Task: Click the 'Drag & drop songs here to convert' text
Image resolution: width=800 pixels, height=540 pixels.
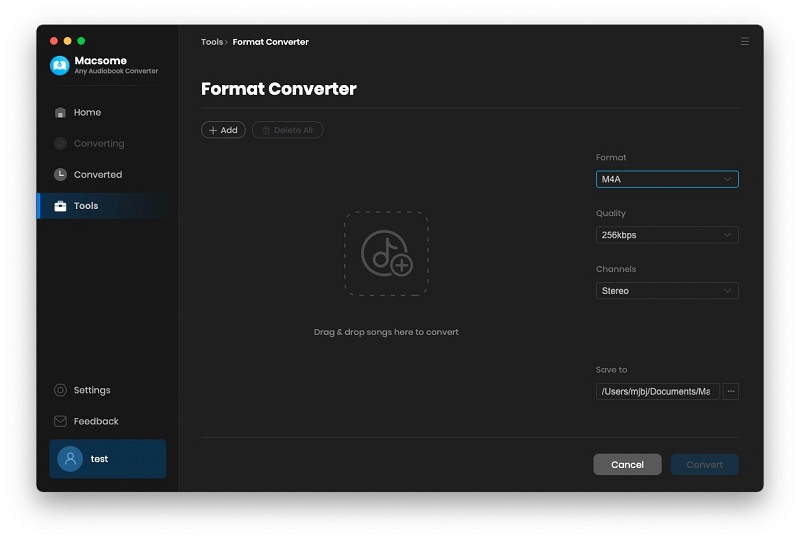Action: [386, 332]
